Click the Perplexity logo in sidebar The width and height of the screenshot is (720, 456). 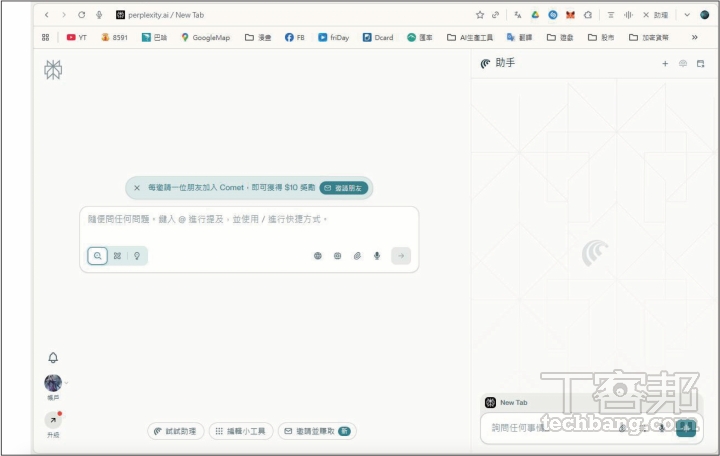point(53,70)
